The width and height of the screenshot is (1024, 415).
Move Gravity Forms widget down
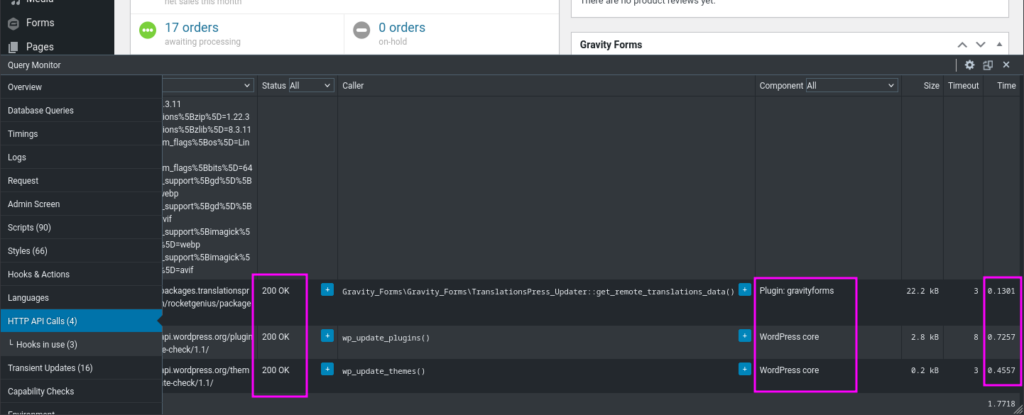coord(980,44)
